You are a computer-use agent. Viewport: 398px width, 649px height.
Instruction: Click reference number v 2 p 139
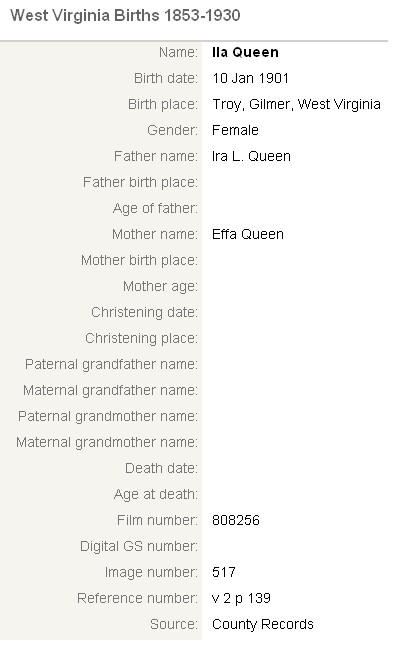coord(241,599)
